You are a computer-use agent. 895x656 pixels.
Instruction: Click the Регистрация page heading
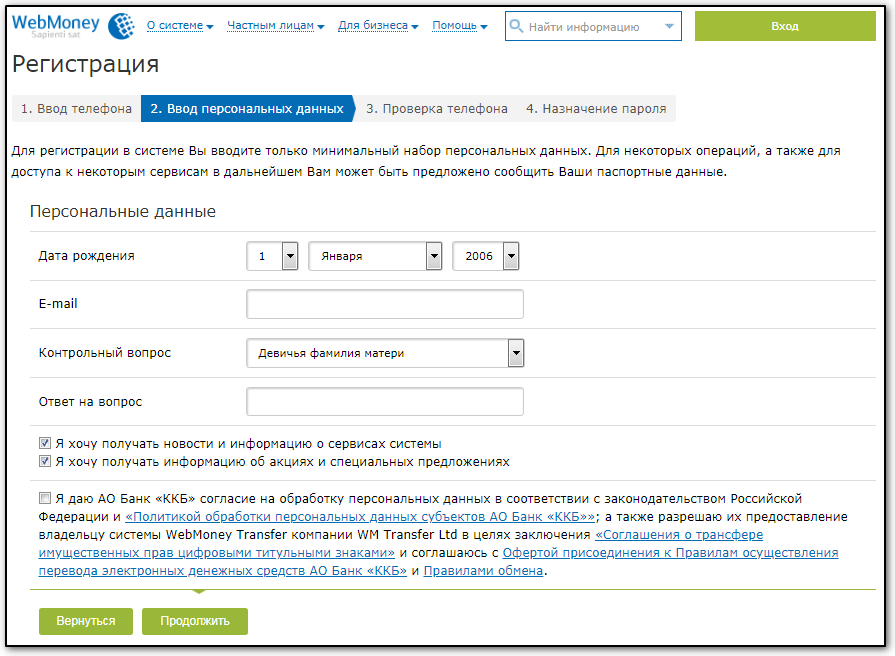click(86, 64)
